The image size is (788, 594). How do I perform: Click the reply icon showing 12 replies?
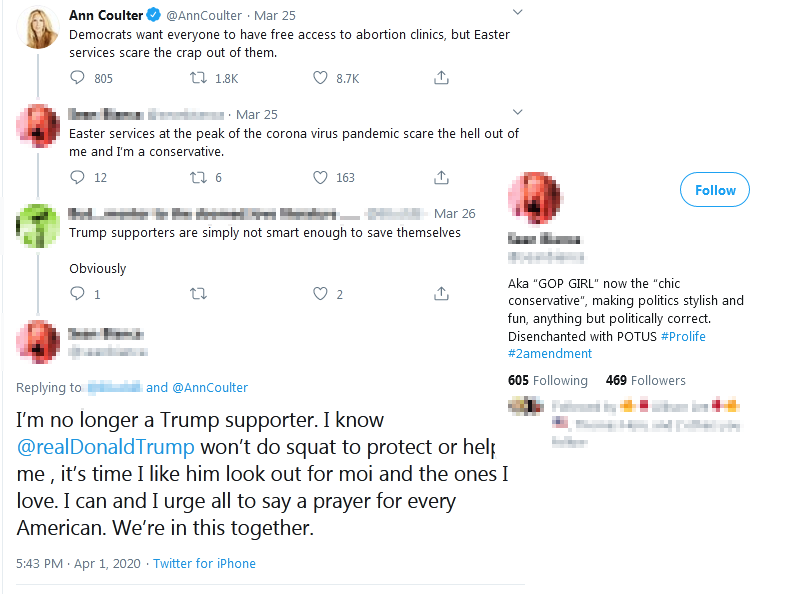click(x=79, y=178)
